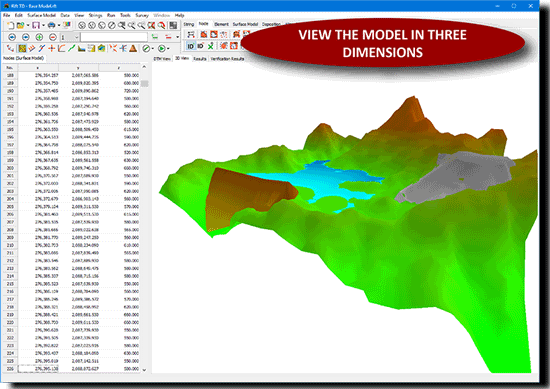
Task: Toggle the highlighted ID node label icon
Action: click(190, 46)
